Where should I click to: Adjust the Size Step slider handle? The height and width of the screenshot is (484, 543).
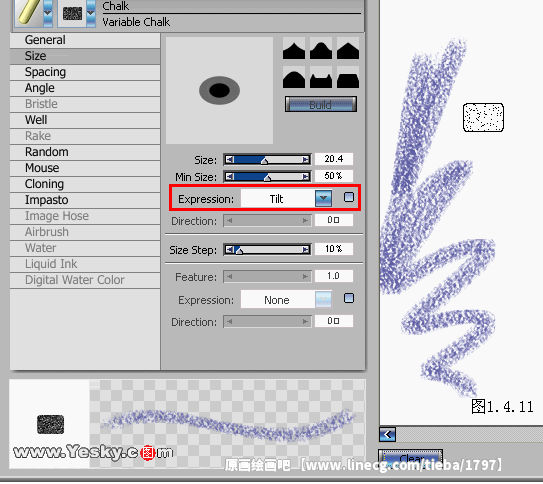pos(239,251)
